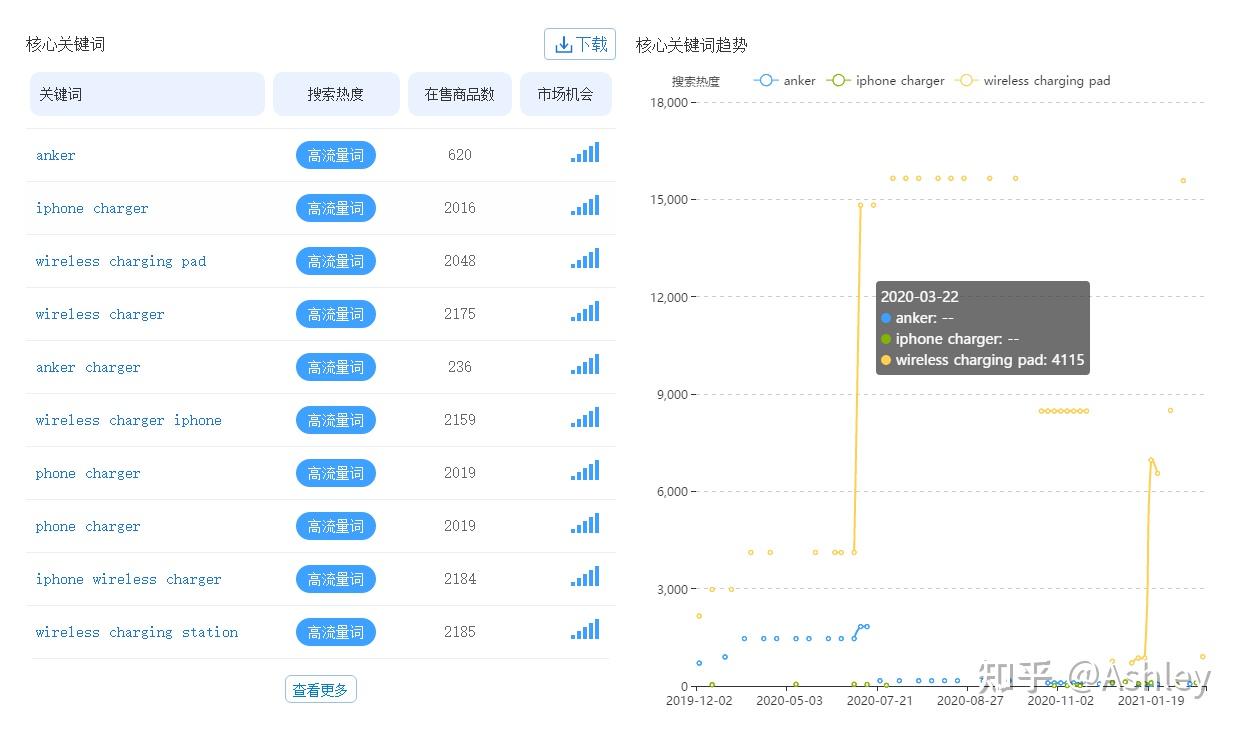
Task: Open the anker charger keyword link
Action: [x=88, y=367]
